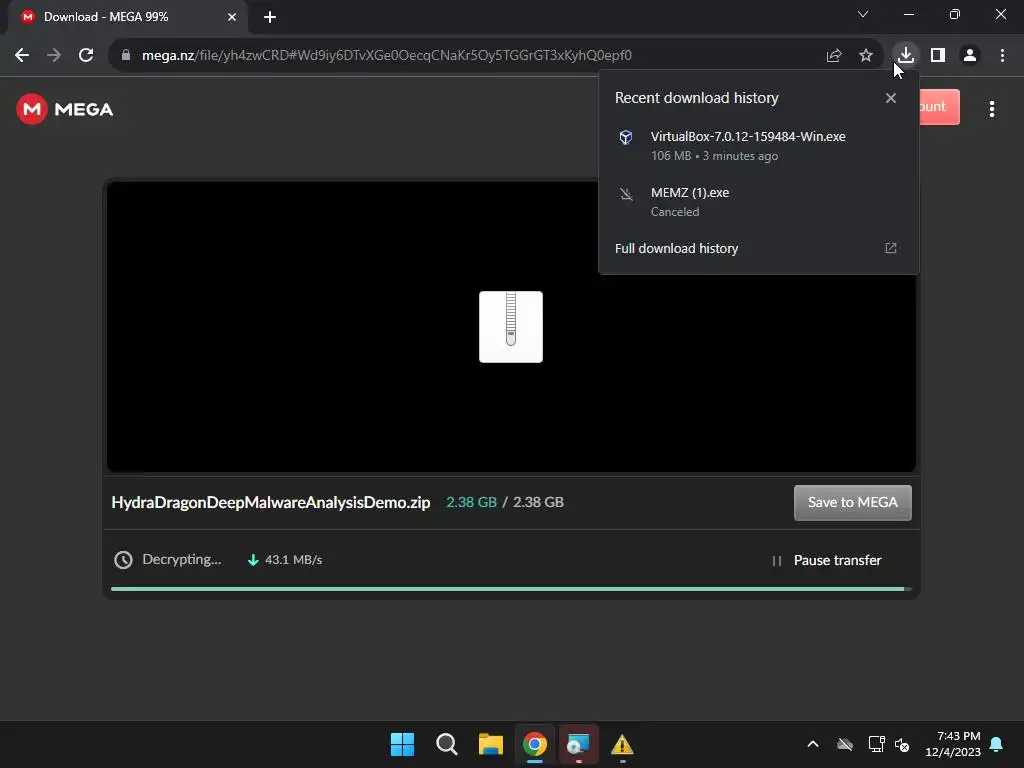
Task: Click the transfer progress bar
Action: [x=511, y=589]
